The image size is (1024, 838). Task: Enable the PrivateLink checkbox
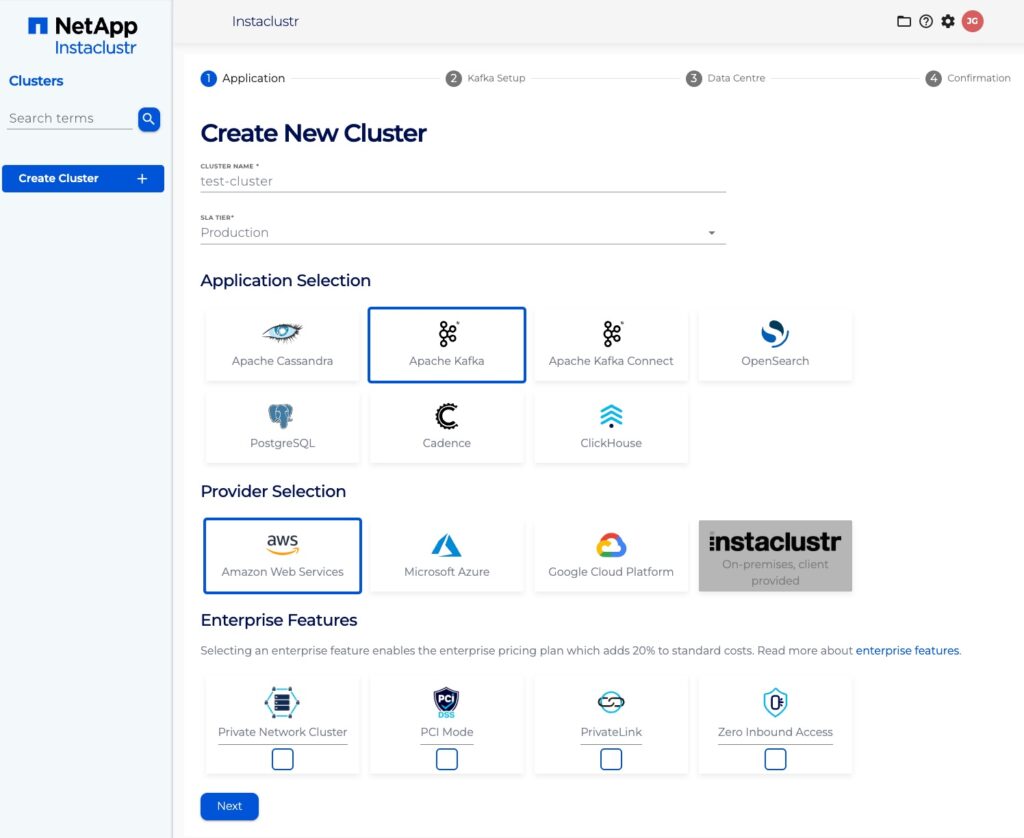(x=611, y=760)
